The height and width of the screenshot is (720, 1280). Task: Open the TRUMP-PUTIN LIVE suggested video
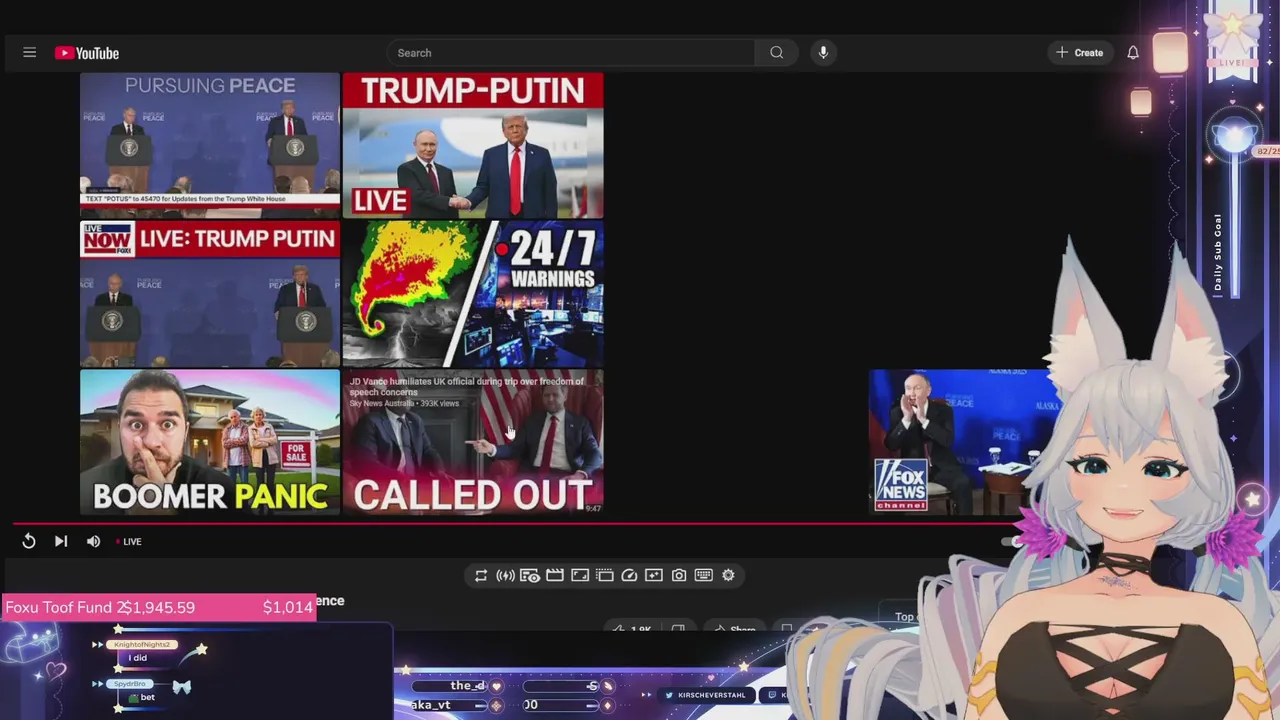tap(473, 145)
